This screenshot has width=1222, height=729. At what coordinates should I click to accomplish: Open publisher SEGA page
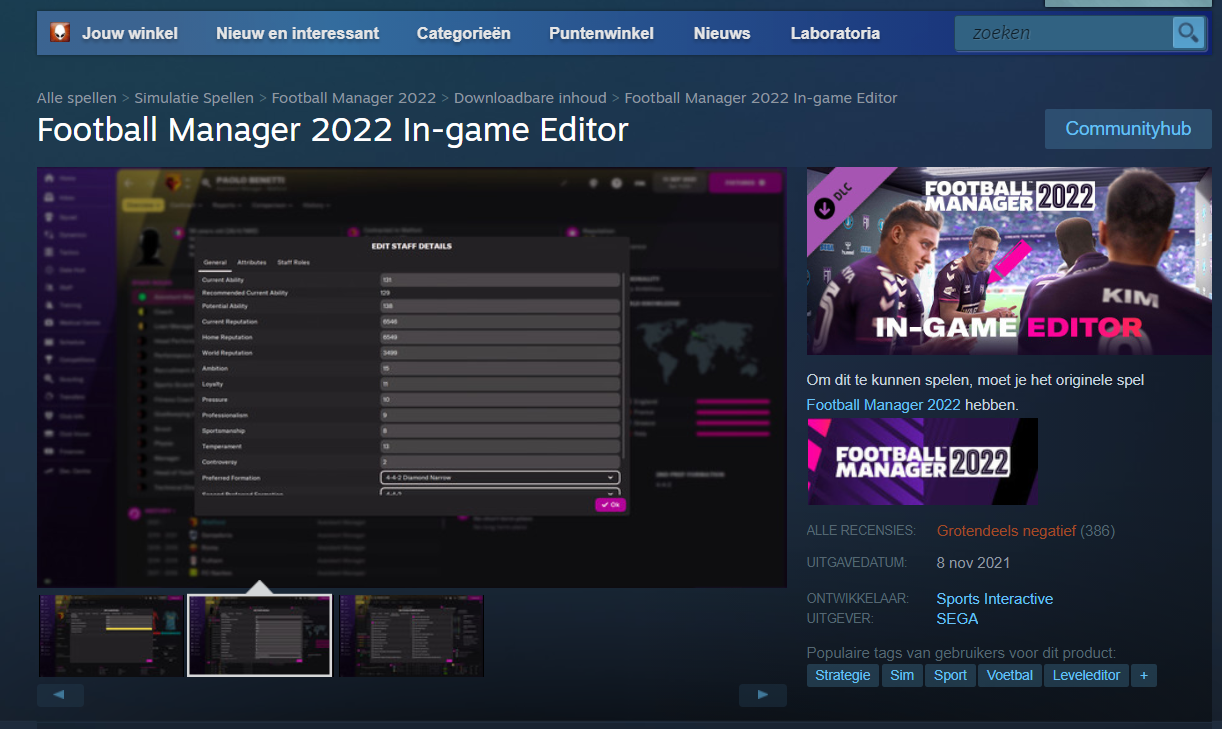[x=957, y=619]
